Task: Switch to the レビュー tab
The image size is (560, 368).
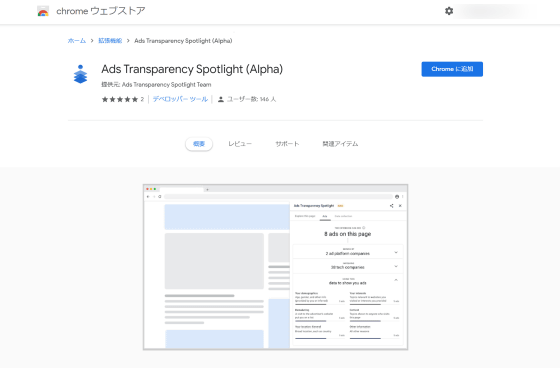Action: point(240,144)
